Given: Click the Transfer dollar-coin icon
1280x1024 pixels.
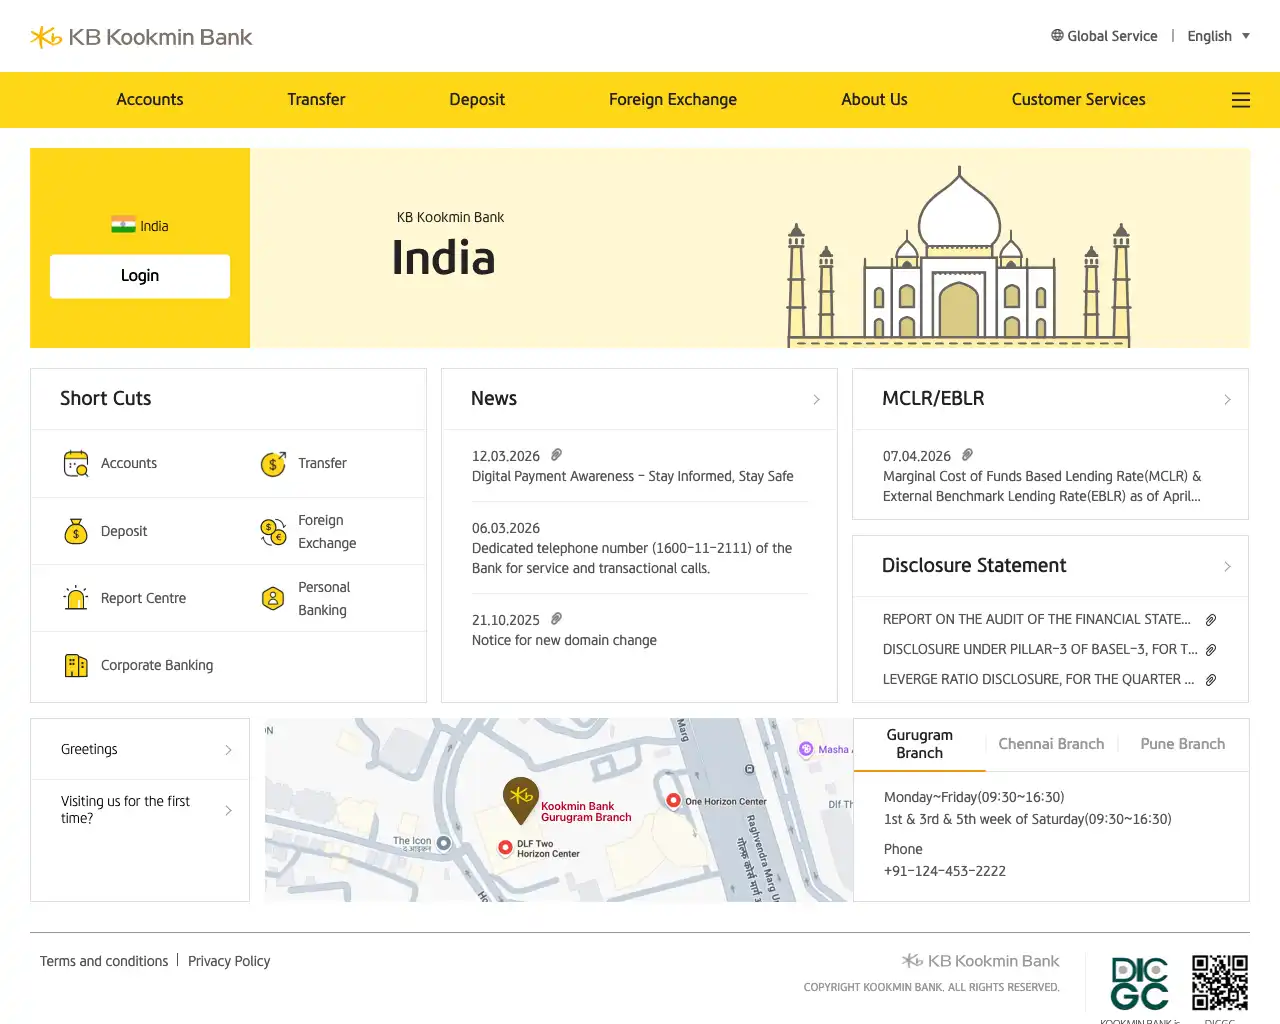Looking at the screenshot, I should 272,463.
